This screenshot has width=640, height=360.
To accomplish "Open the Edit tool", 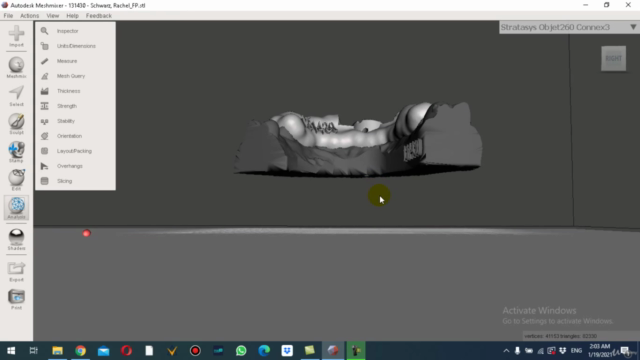I will click(x=16, y=180).
